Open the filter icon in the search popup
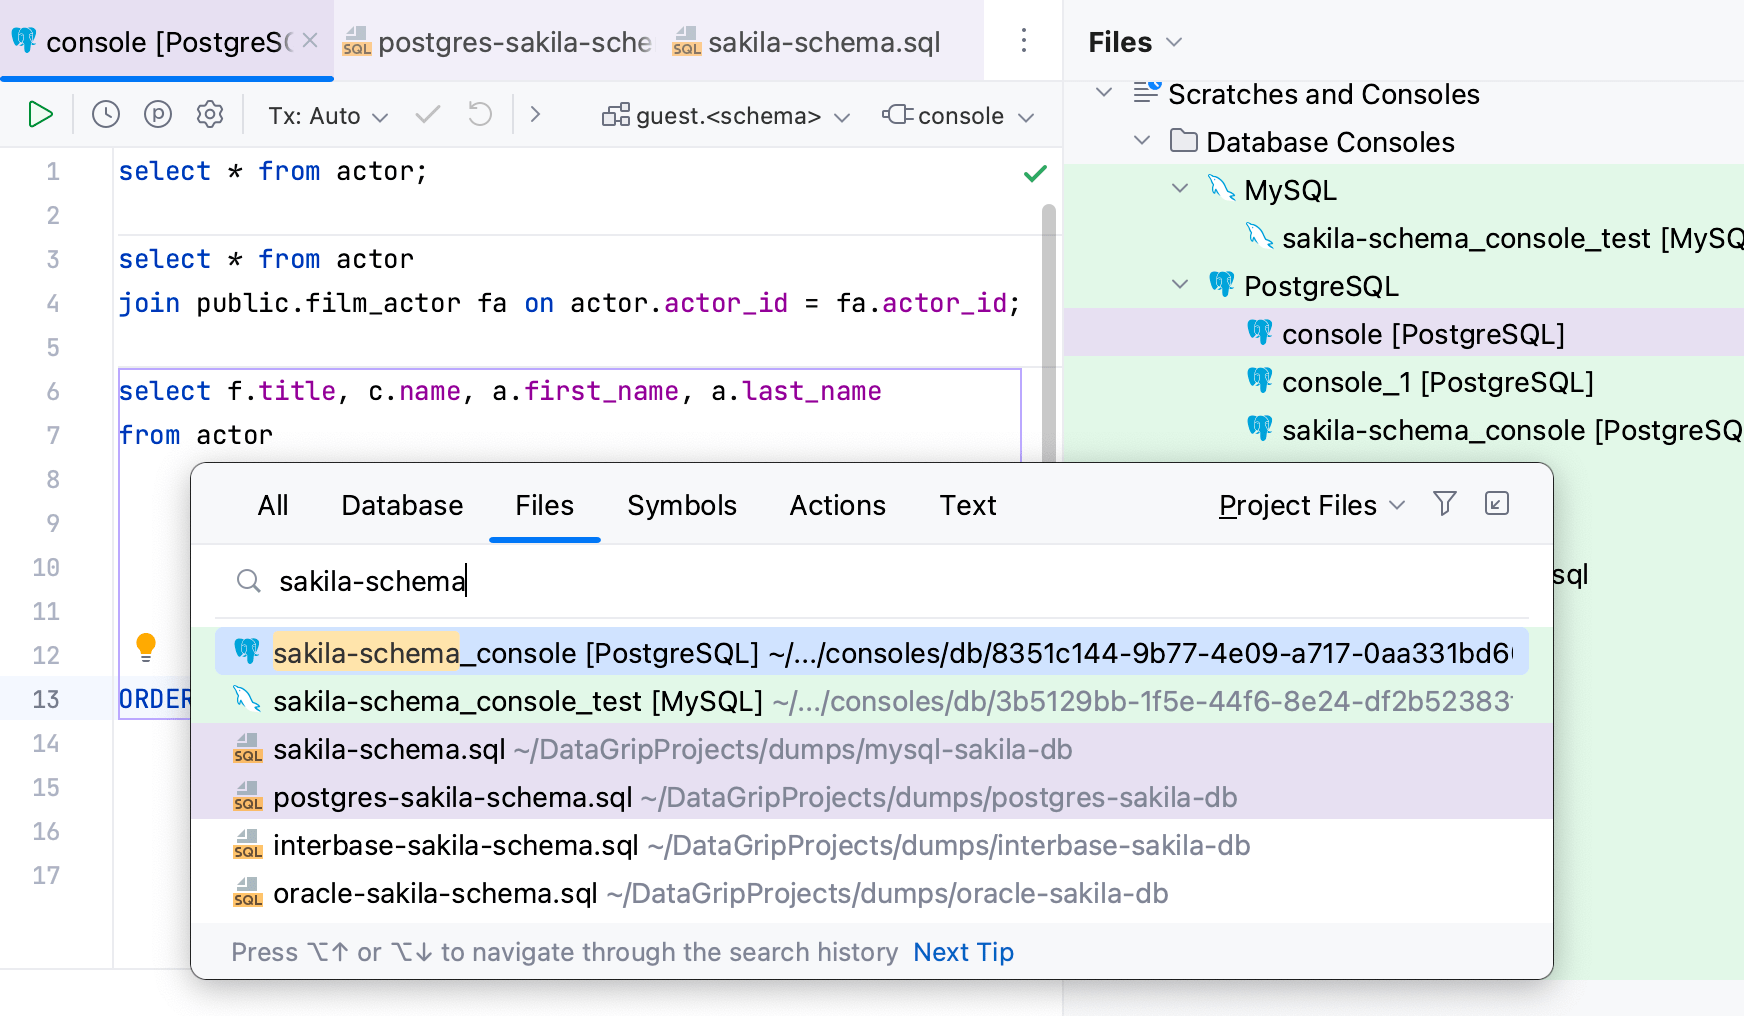 [1444, 505]
